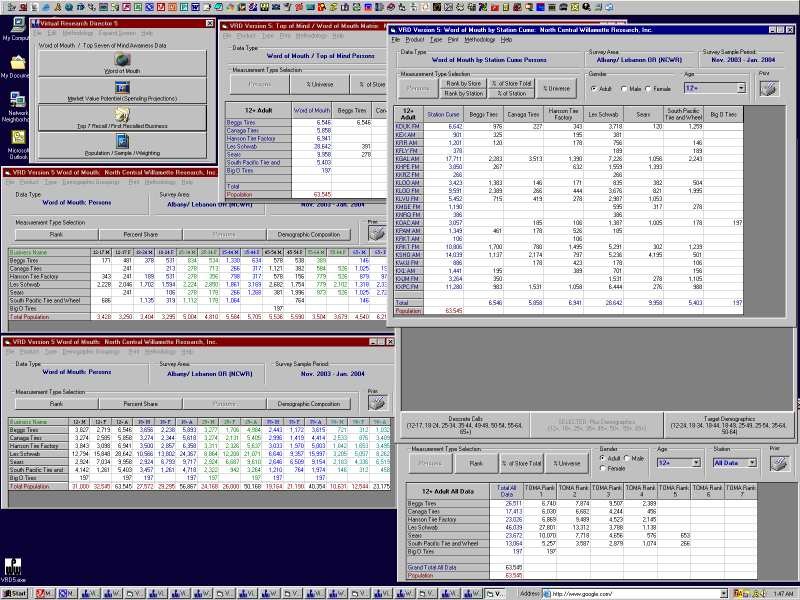Open Microsoft Outlook desktop icon

(16, 145)
